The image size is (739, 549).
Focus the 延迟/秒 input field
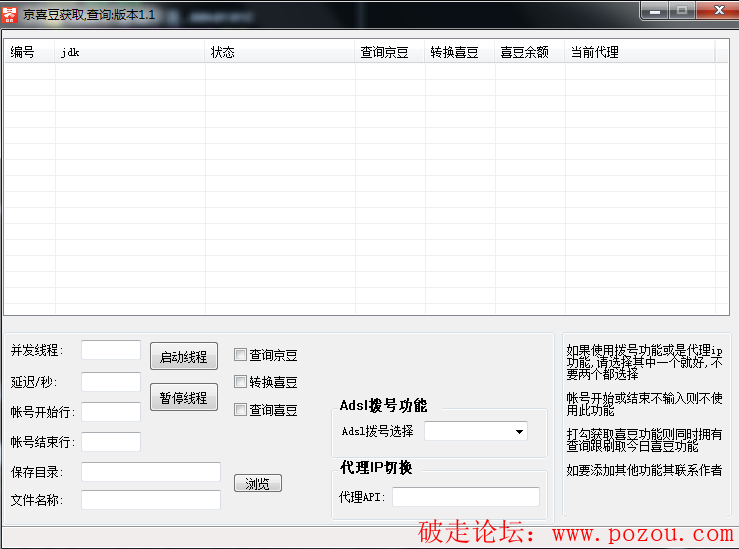[111, 382]
